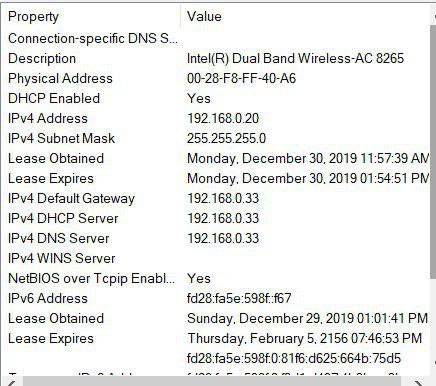Click the vertical scrollbar down arrow
Viewport: 436px width, 386px height.
click(434, 362)
